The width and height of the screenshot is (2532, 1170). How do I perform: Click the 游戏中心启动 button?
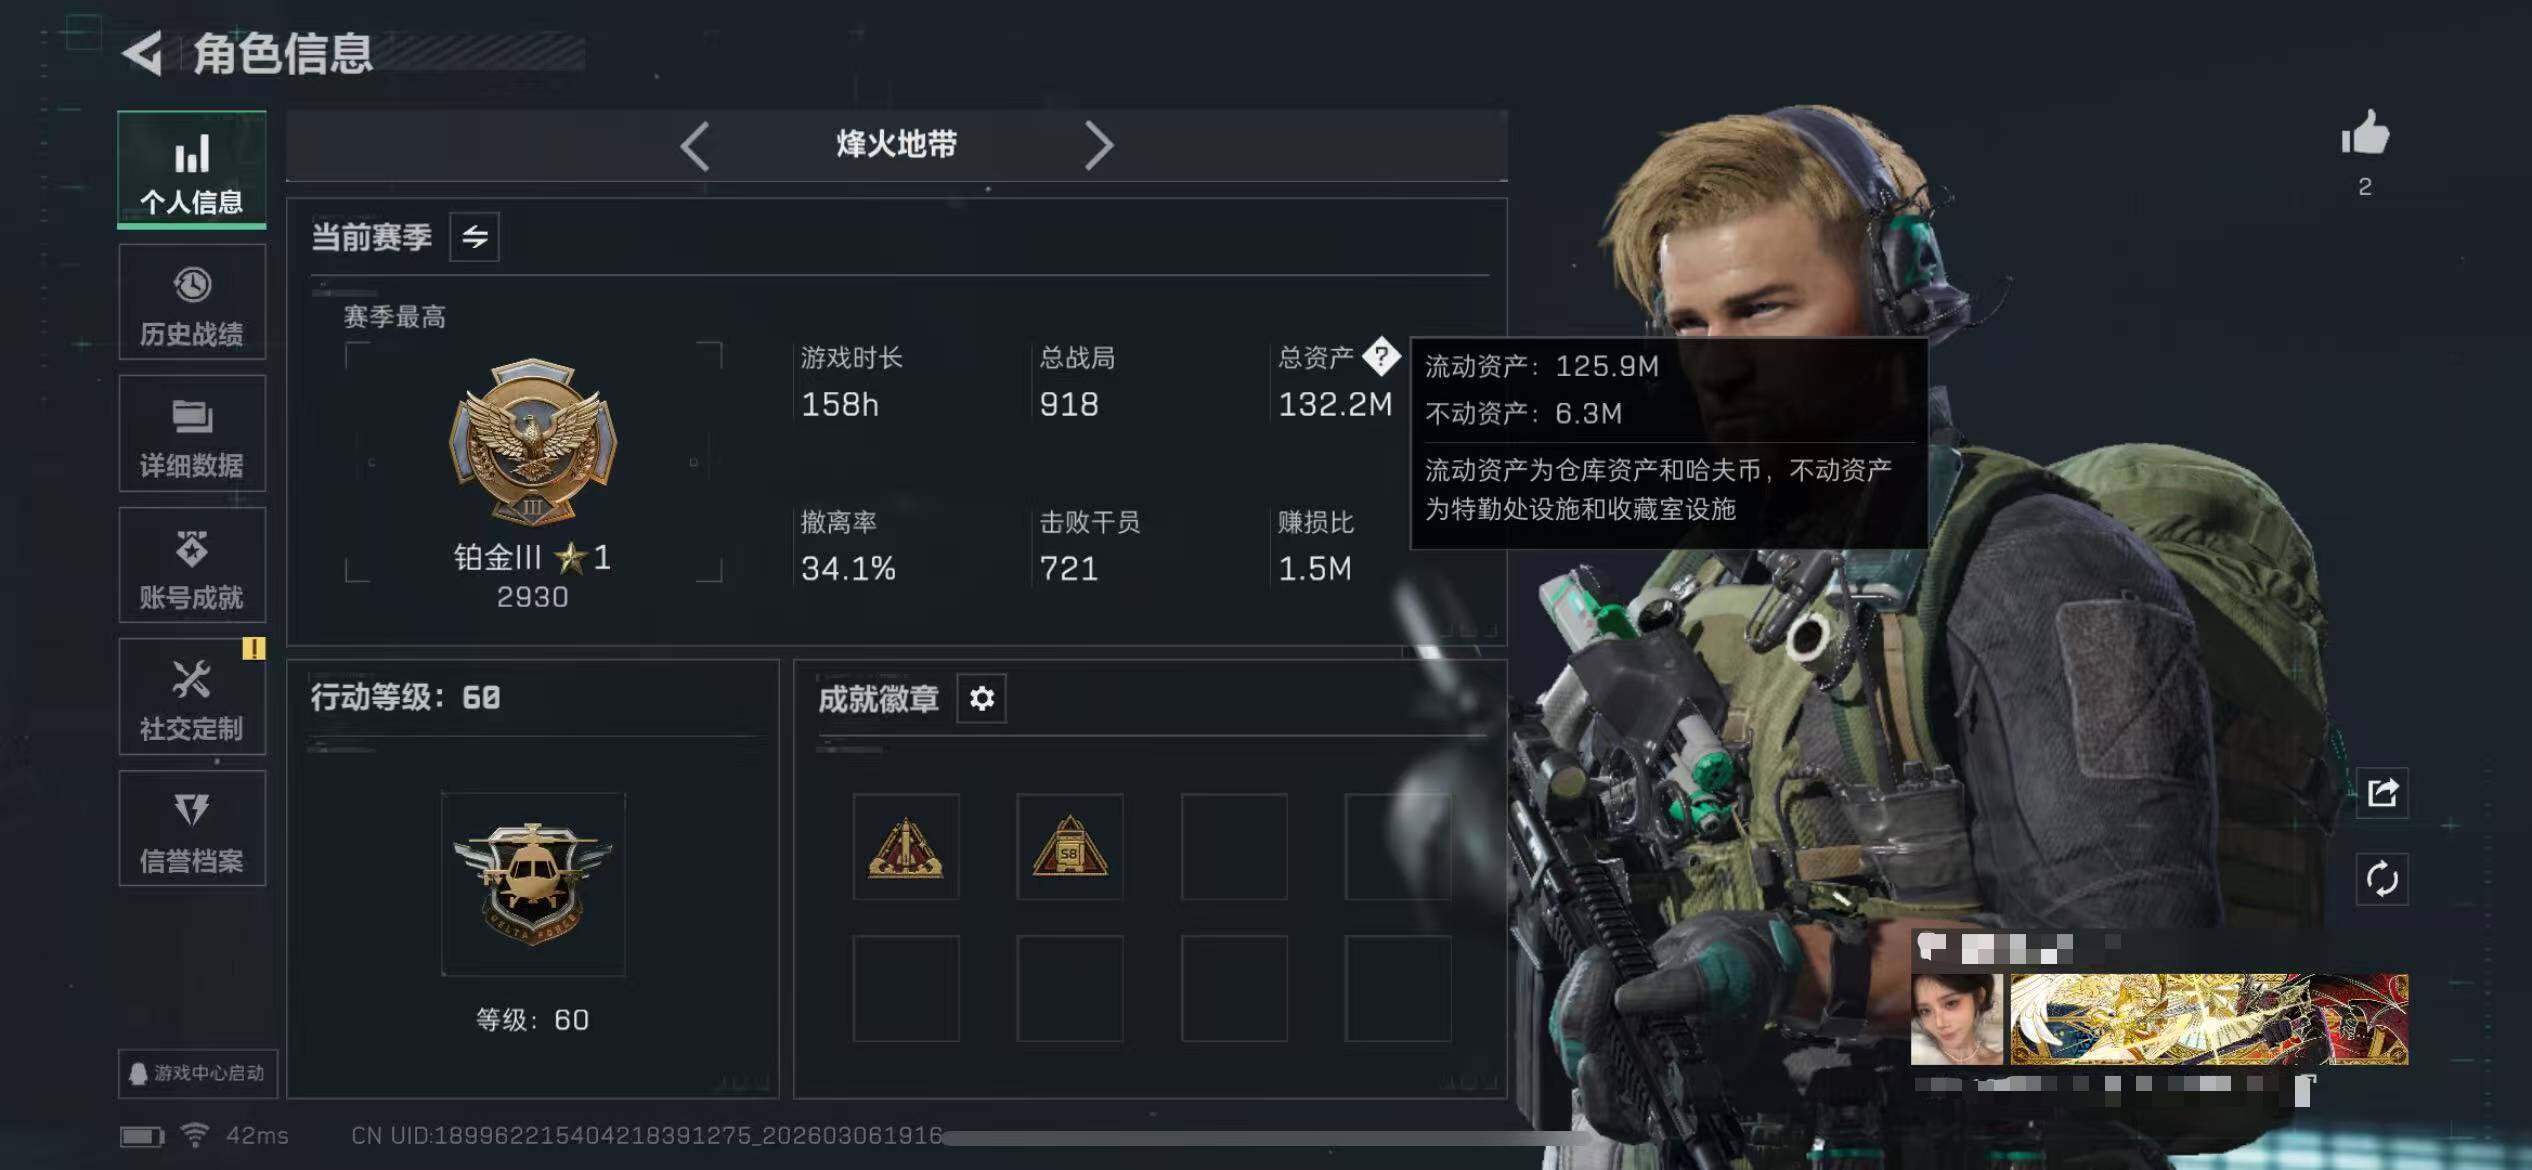pos(198,1073)
